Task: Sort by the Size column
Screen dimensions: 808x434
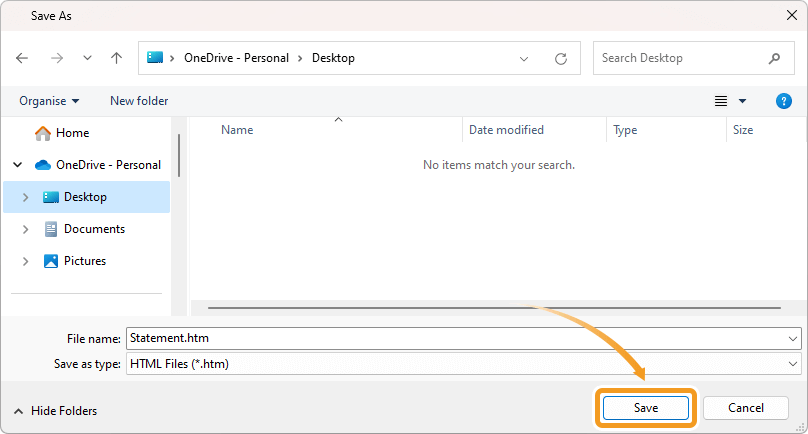Action: click(x=743, y=130)
